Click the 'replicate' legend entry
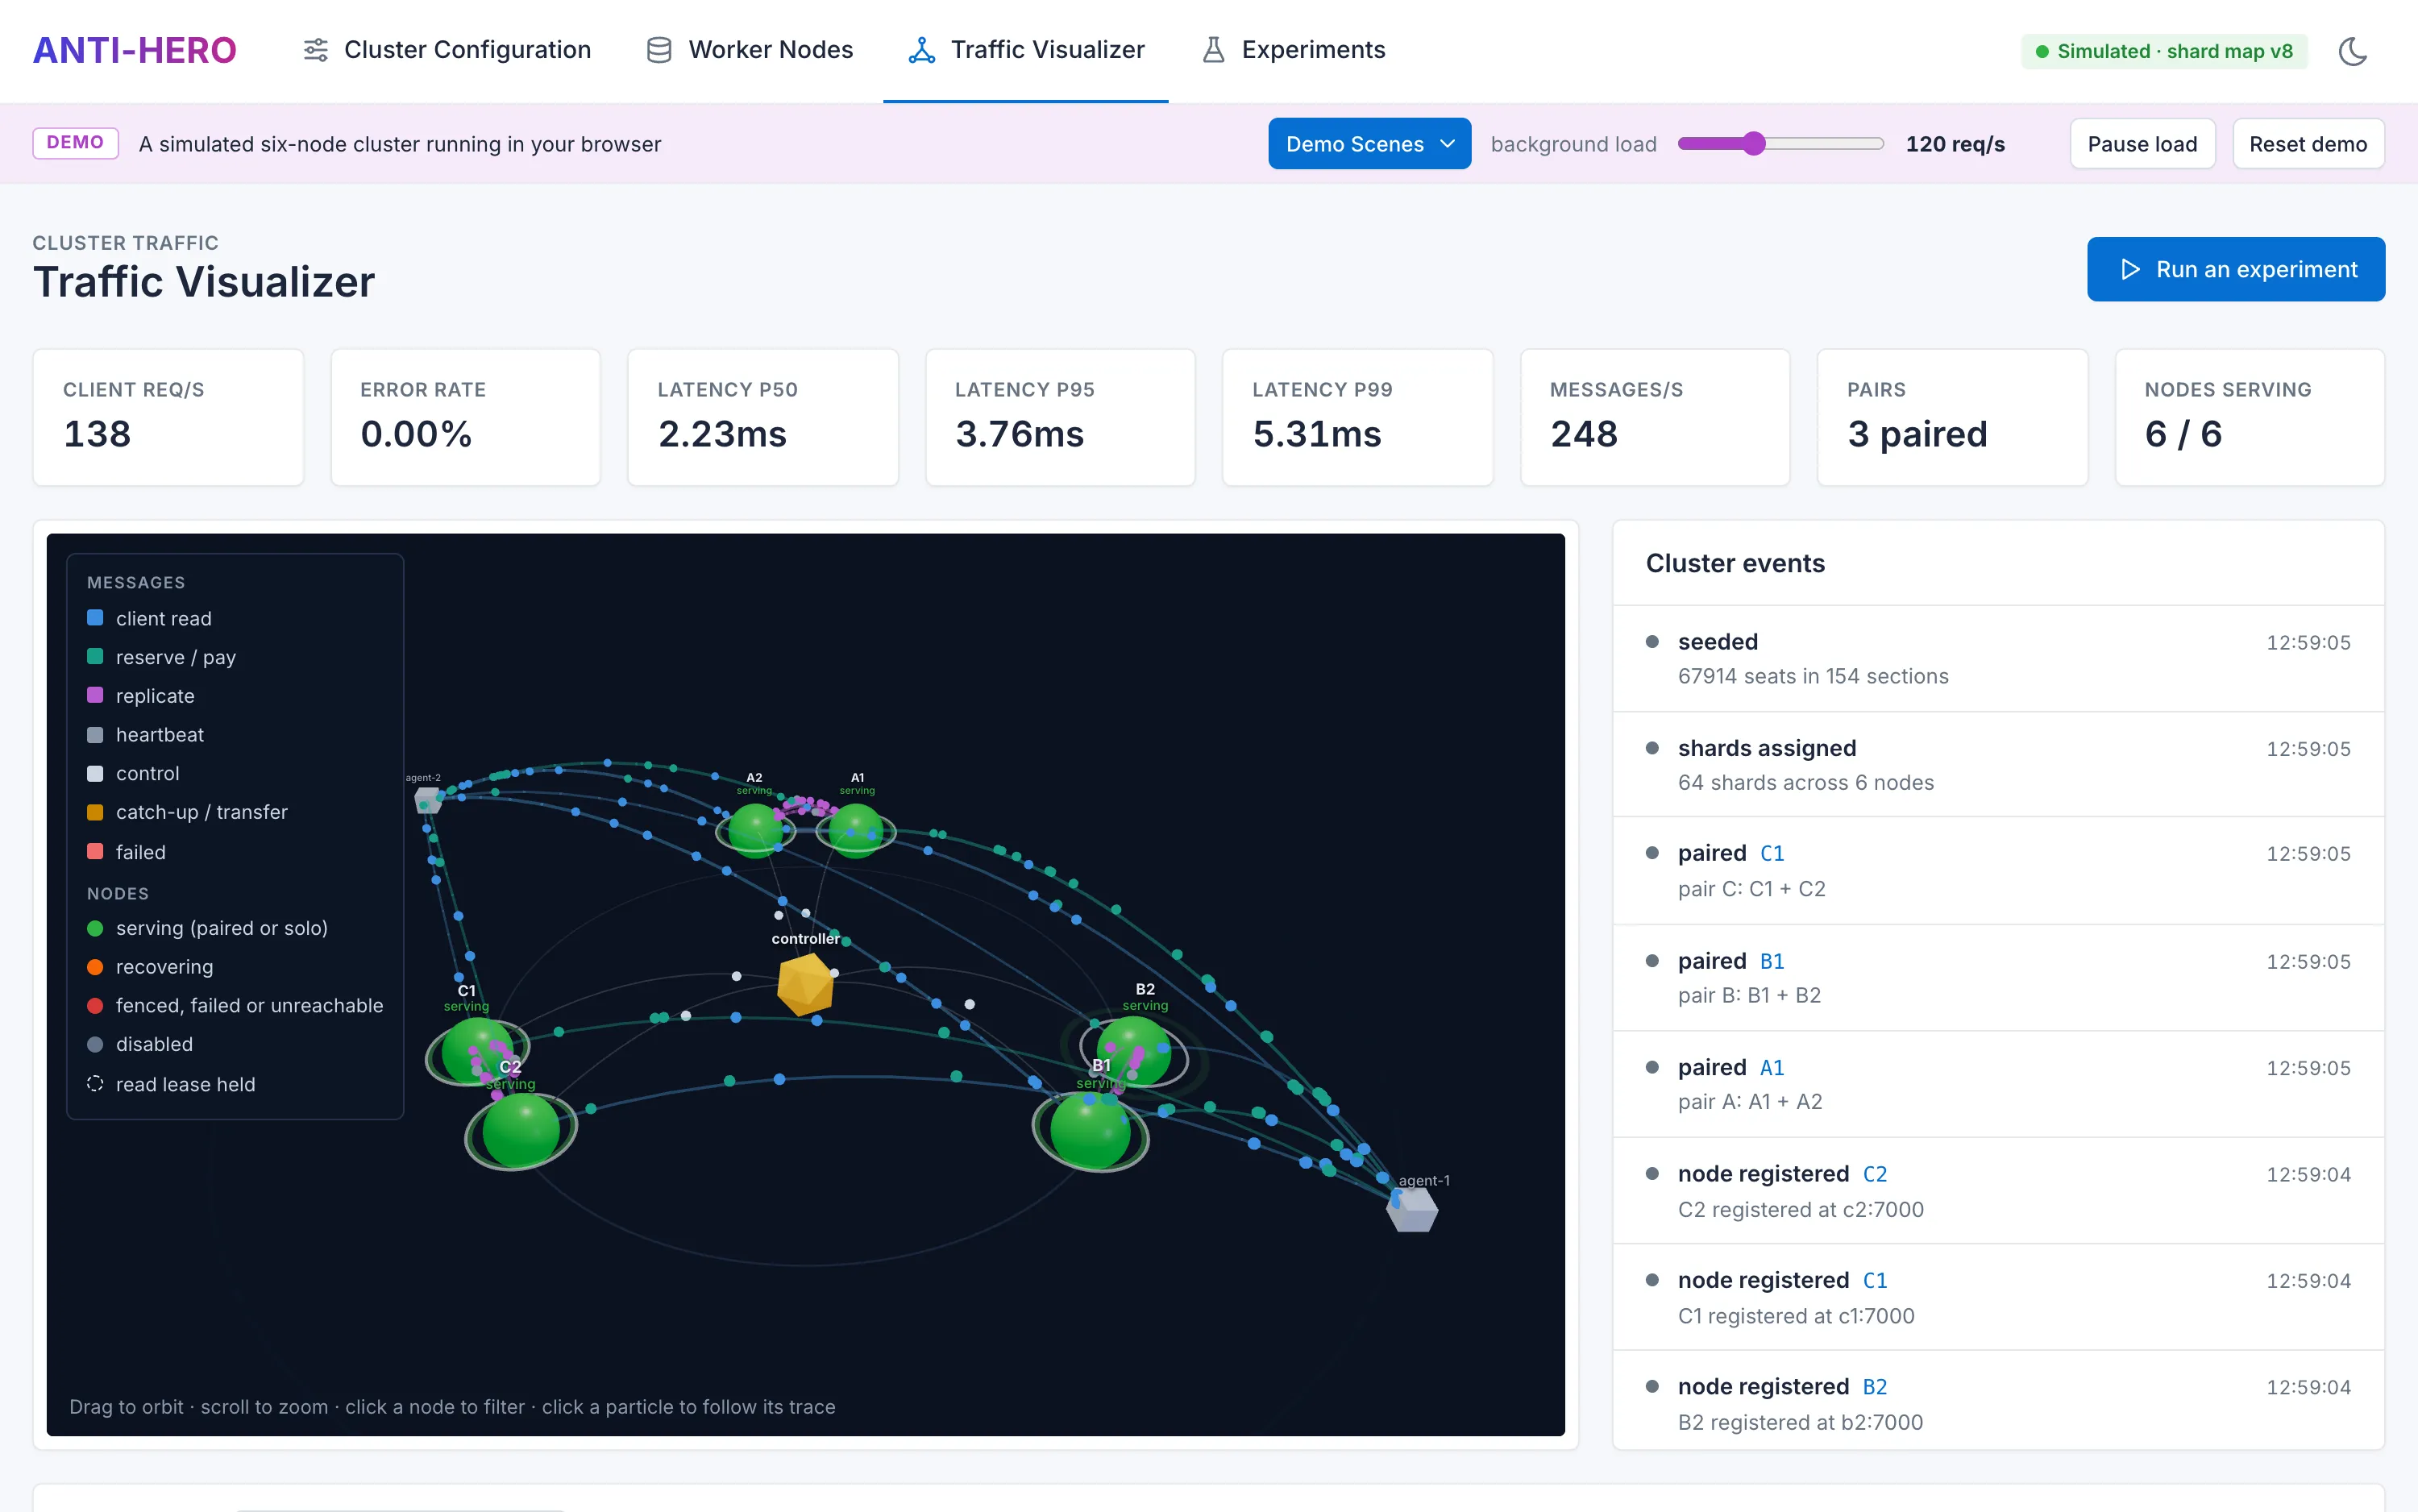Screen dimensions: 2418x1512 (x=141, y=696)
